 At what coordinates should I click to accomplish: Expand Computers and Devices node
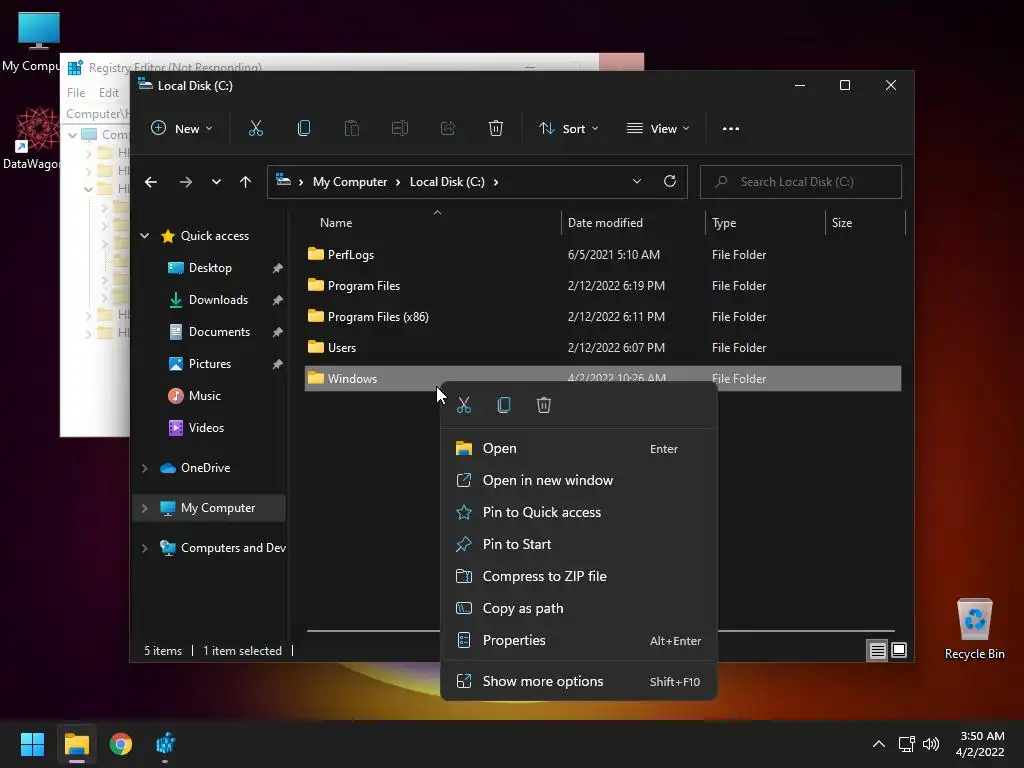click(x=144, y=548)
